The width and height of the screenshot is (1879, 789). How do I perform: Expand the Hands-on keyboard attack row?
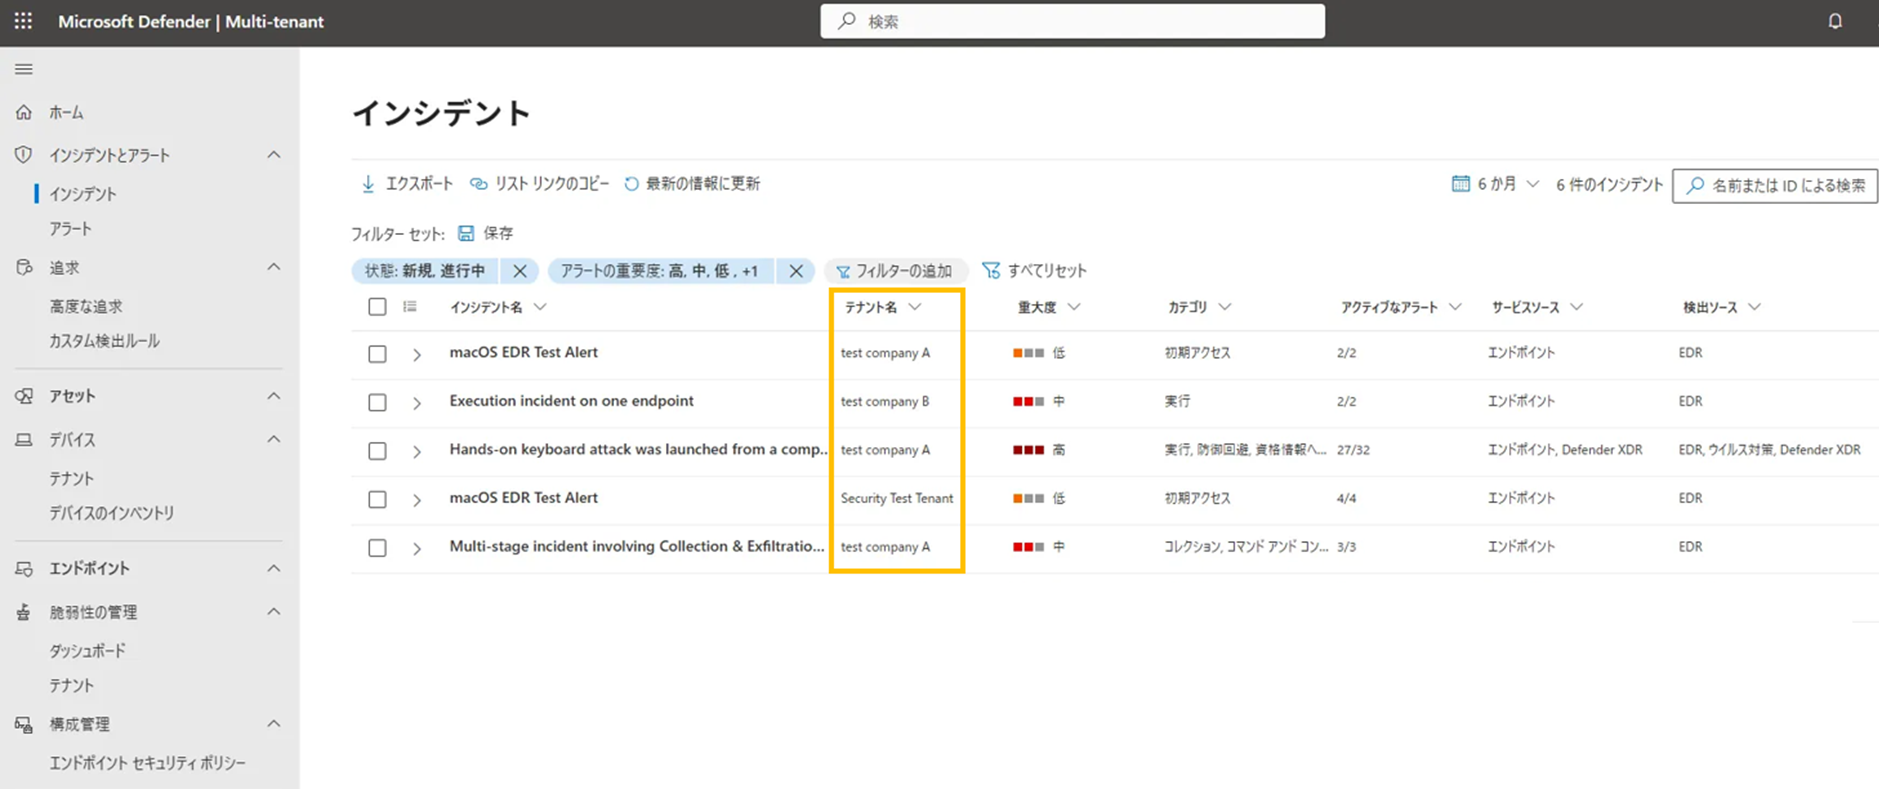click(x=417, y=451)
